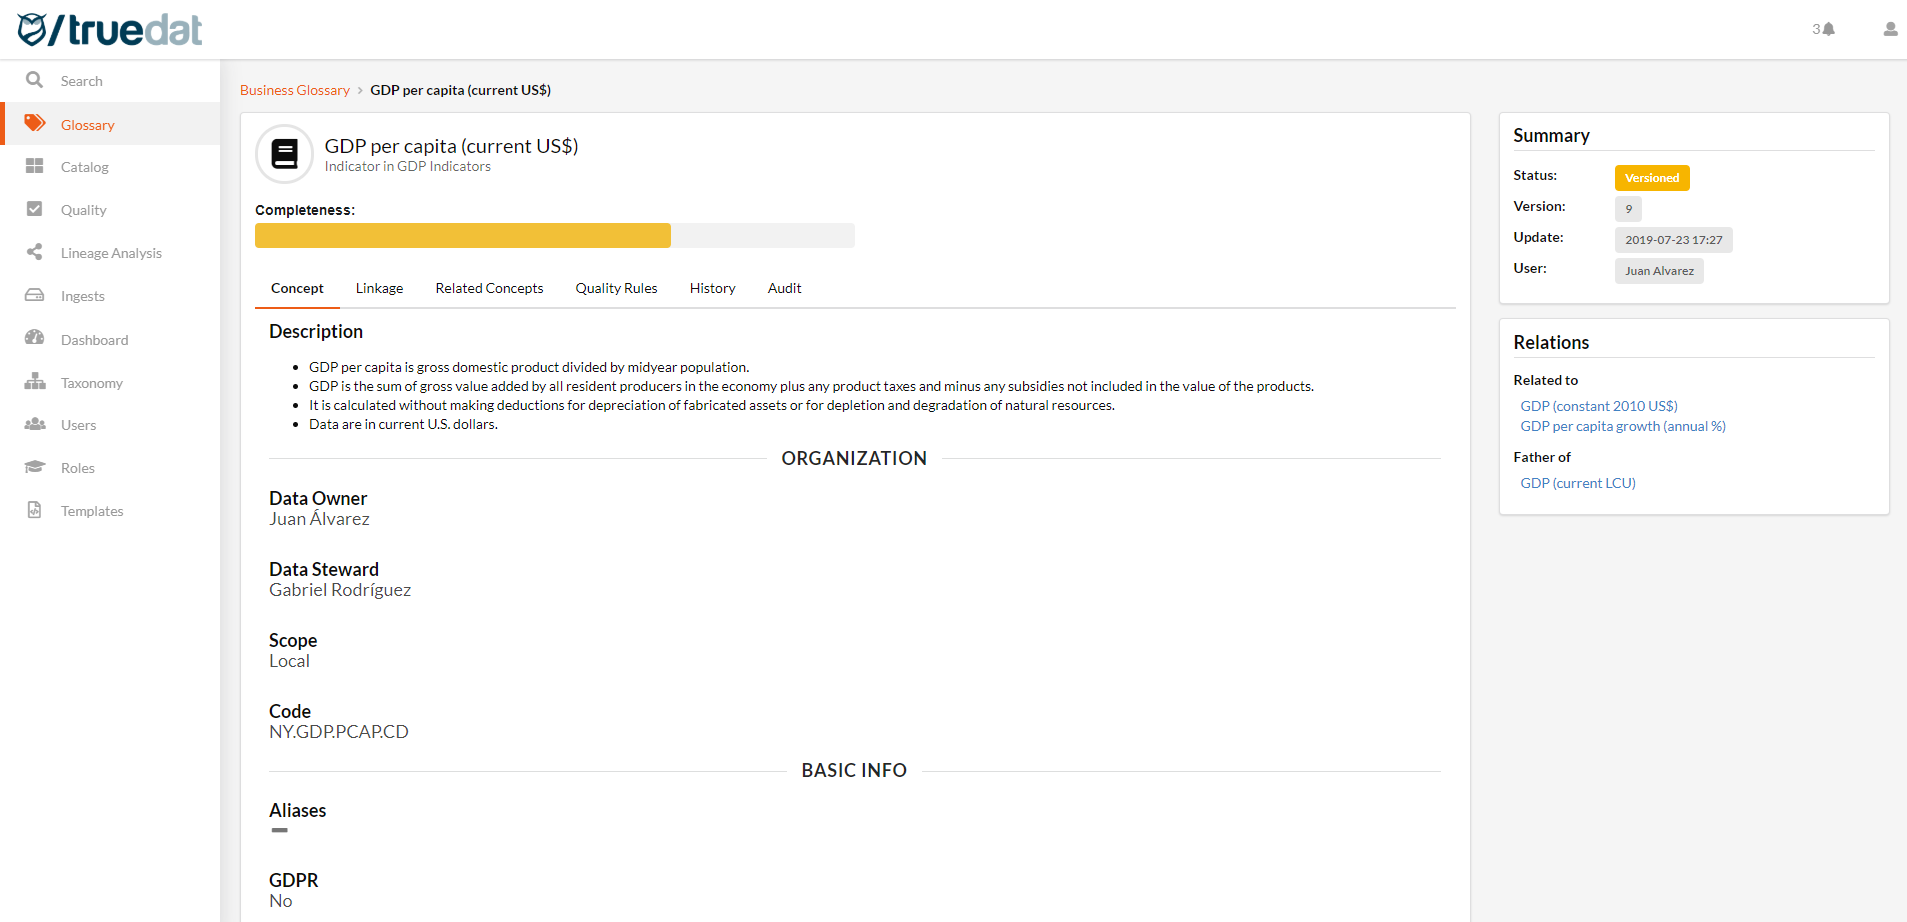
Task: Switch to the Linkage tab
Action: 379,288
